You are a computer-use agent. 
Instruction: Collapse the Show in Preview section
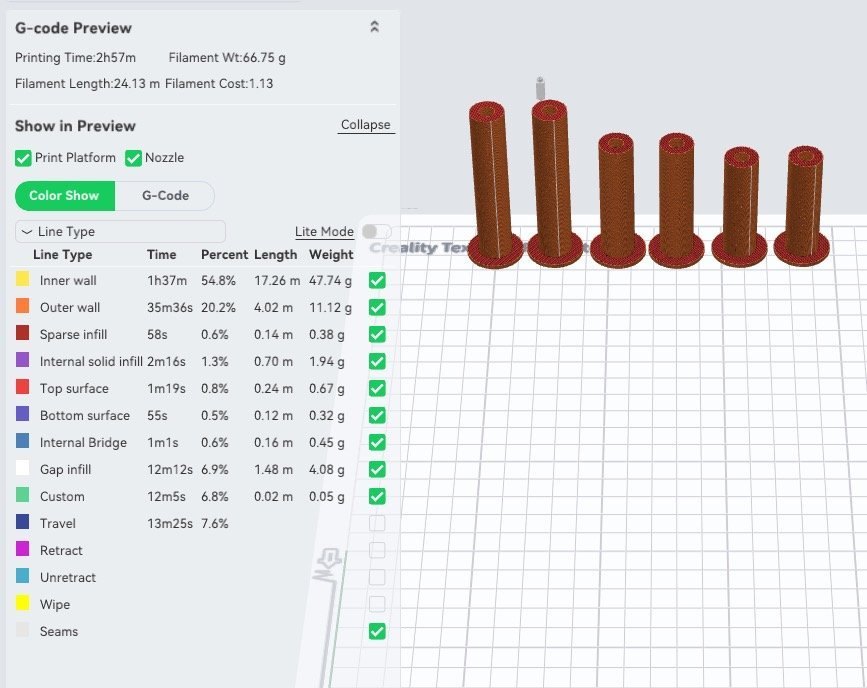click(365, 125)
